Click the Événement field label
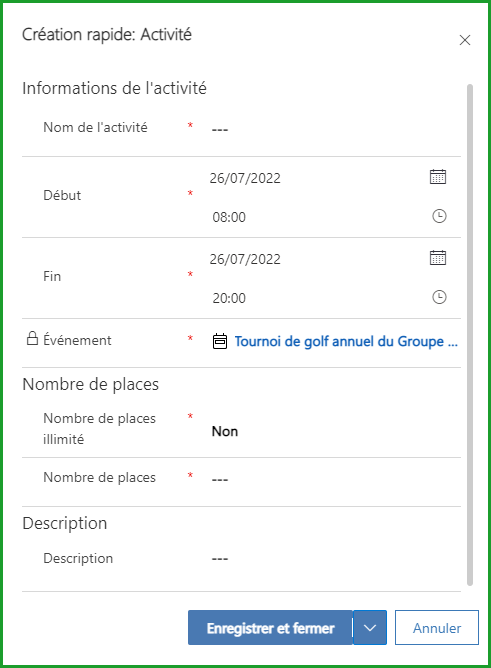491x668 pixels. 77,340
